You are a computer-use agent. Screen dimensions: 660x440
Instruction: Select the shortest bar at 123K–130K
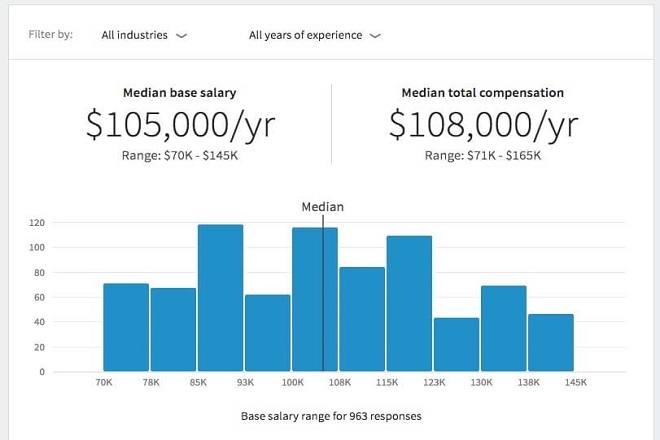[x=456, y=344]
